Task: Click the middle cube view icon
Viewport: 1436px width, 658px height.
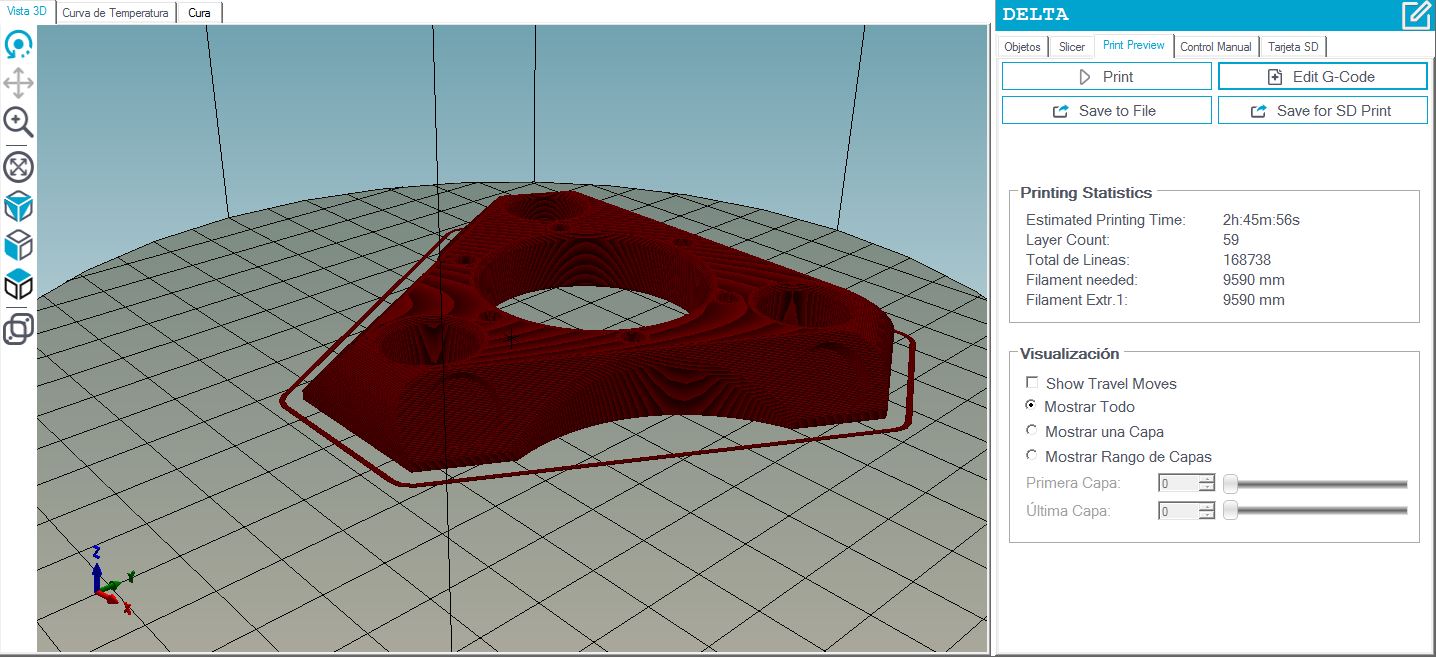Action: tap(19, 245)
